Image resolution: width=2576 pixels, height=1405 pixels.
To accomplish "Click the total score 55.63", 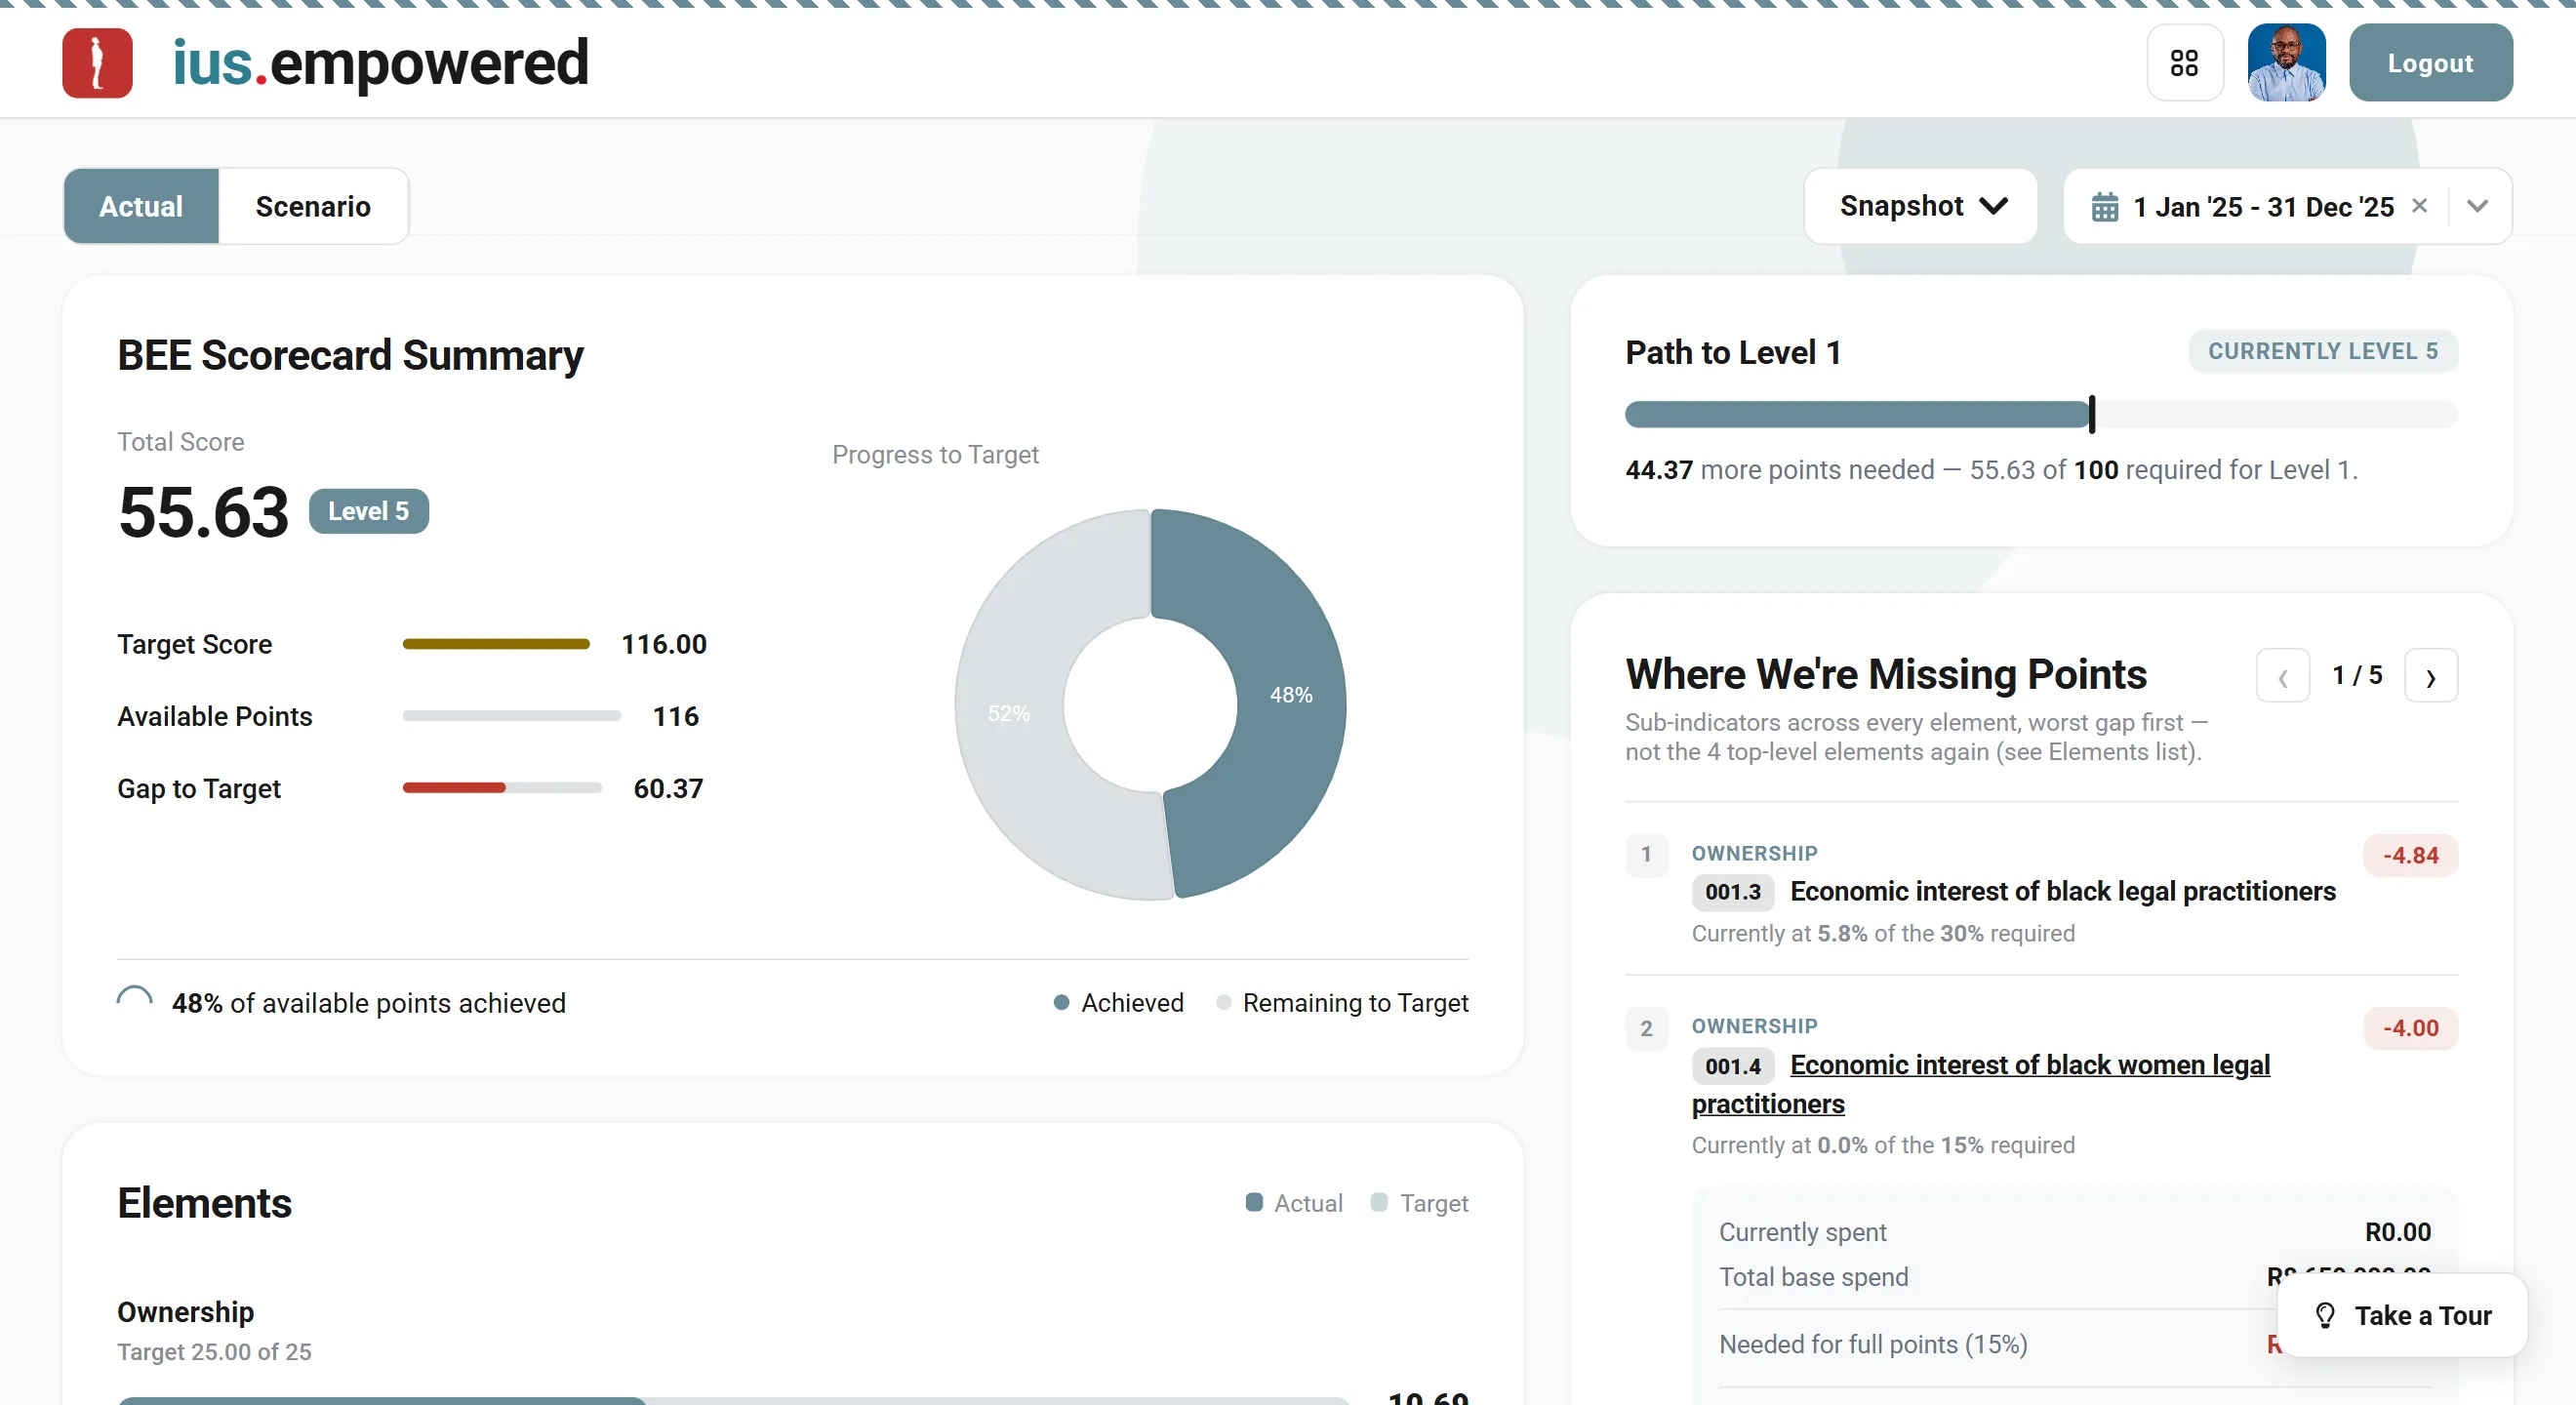I will 204,512.
